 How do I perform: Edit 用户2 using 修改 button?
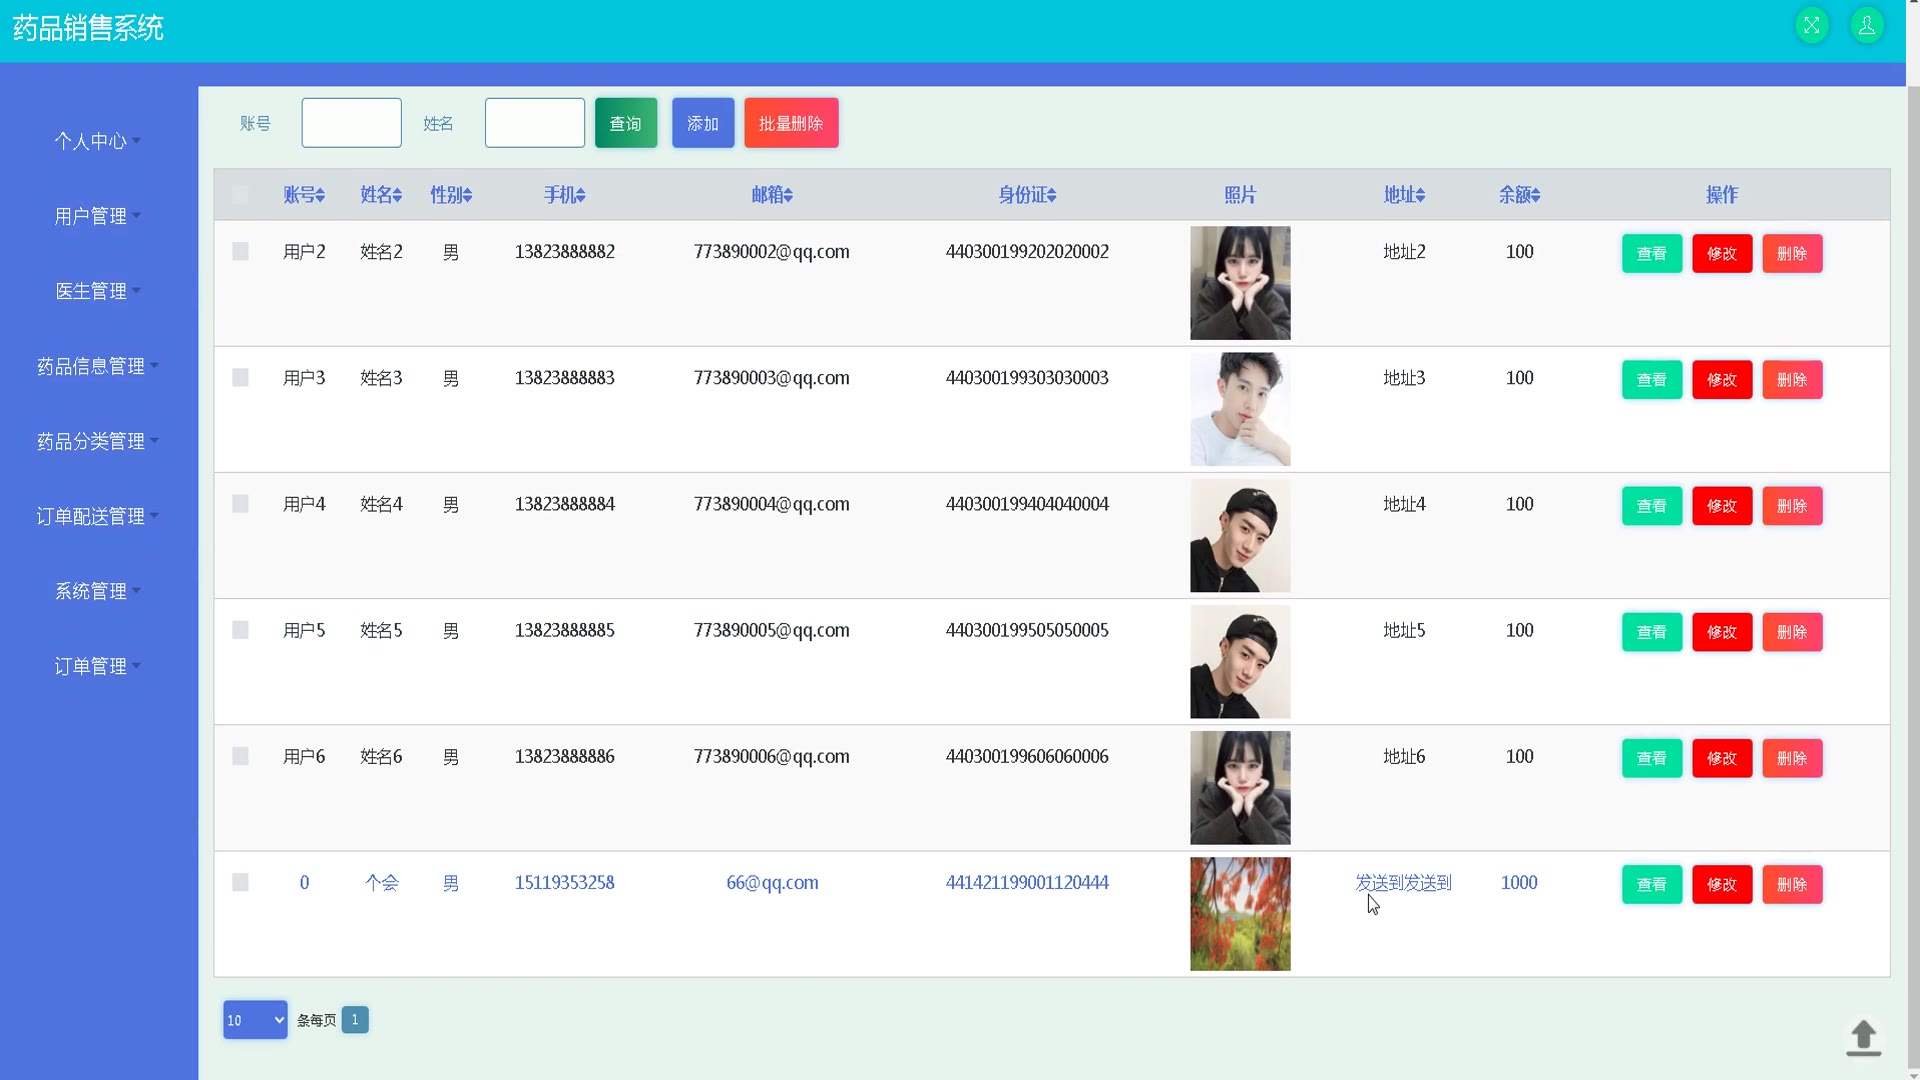point(1722,254)
